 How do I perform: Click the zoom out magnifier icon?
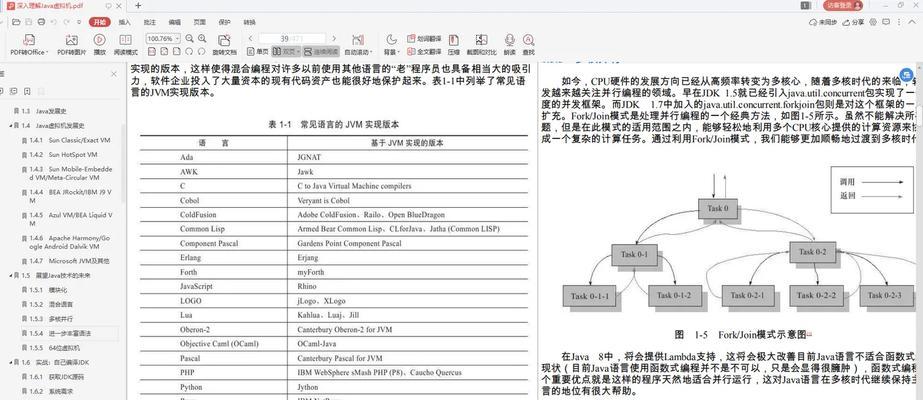pyautogui.click(x=190, y=38)
